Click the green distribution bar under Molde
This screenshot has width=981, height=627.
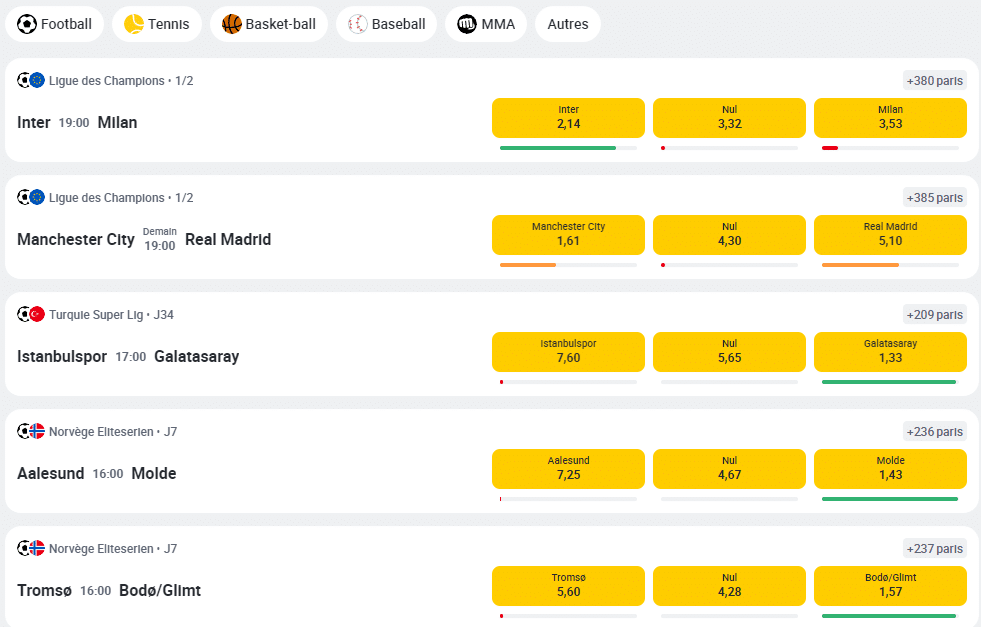coord(890,499)
